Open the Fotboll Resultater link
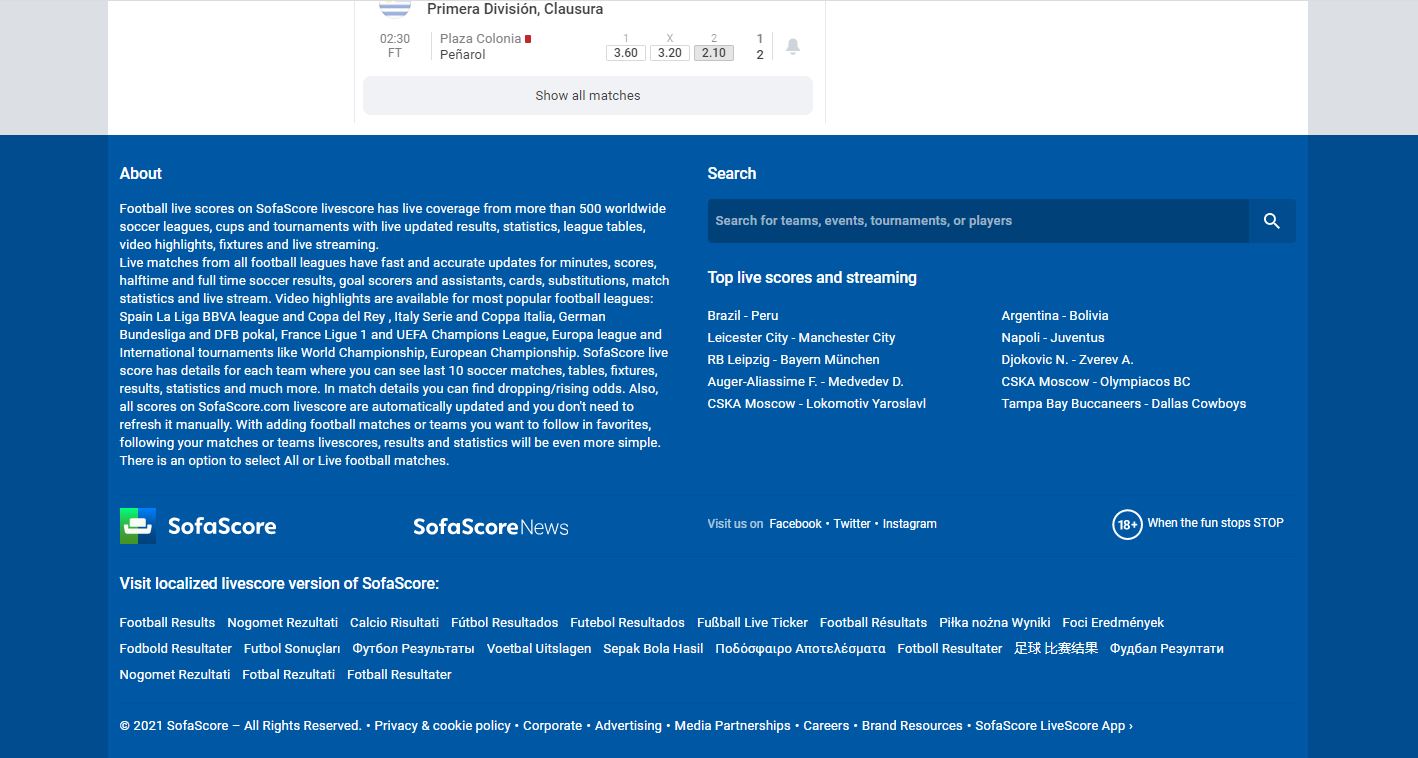The height and width of the screenshot is (758, 1418). click(950, 649)
